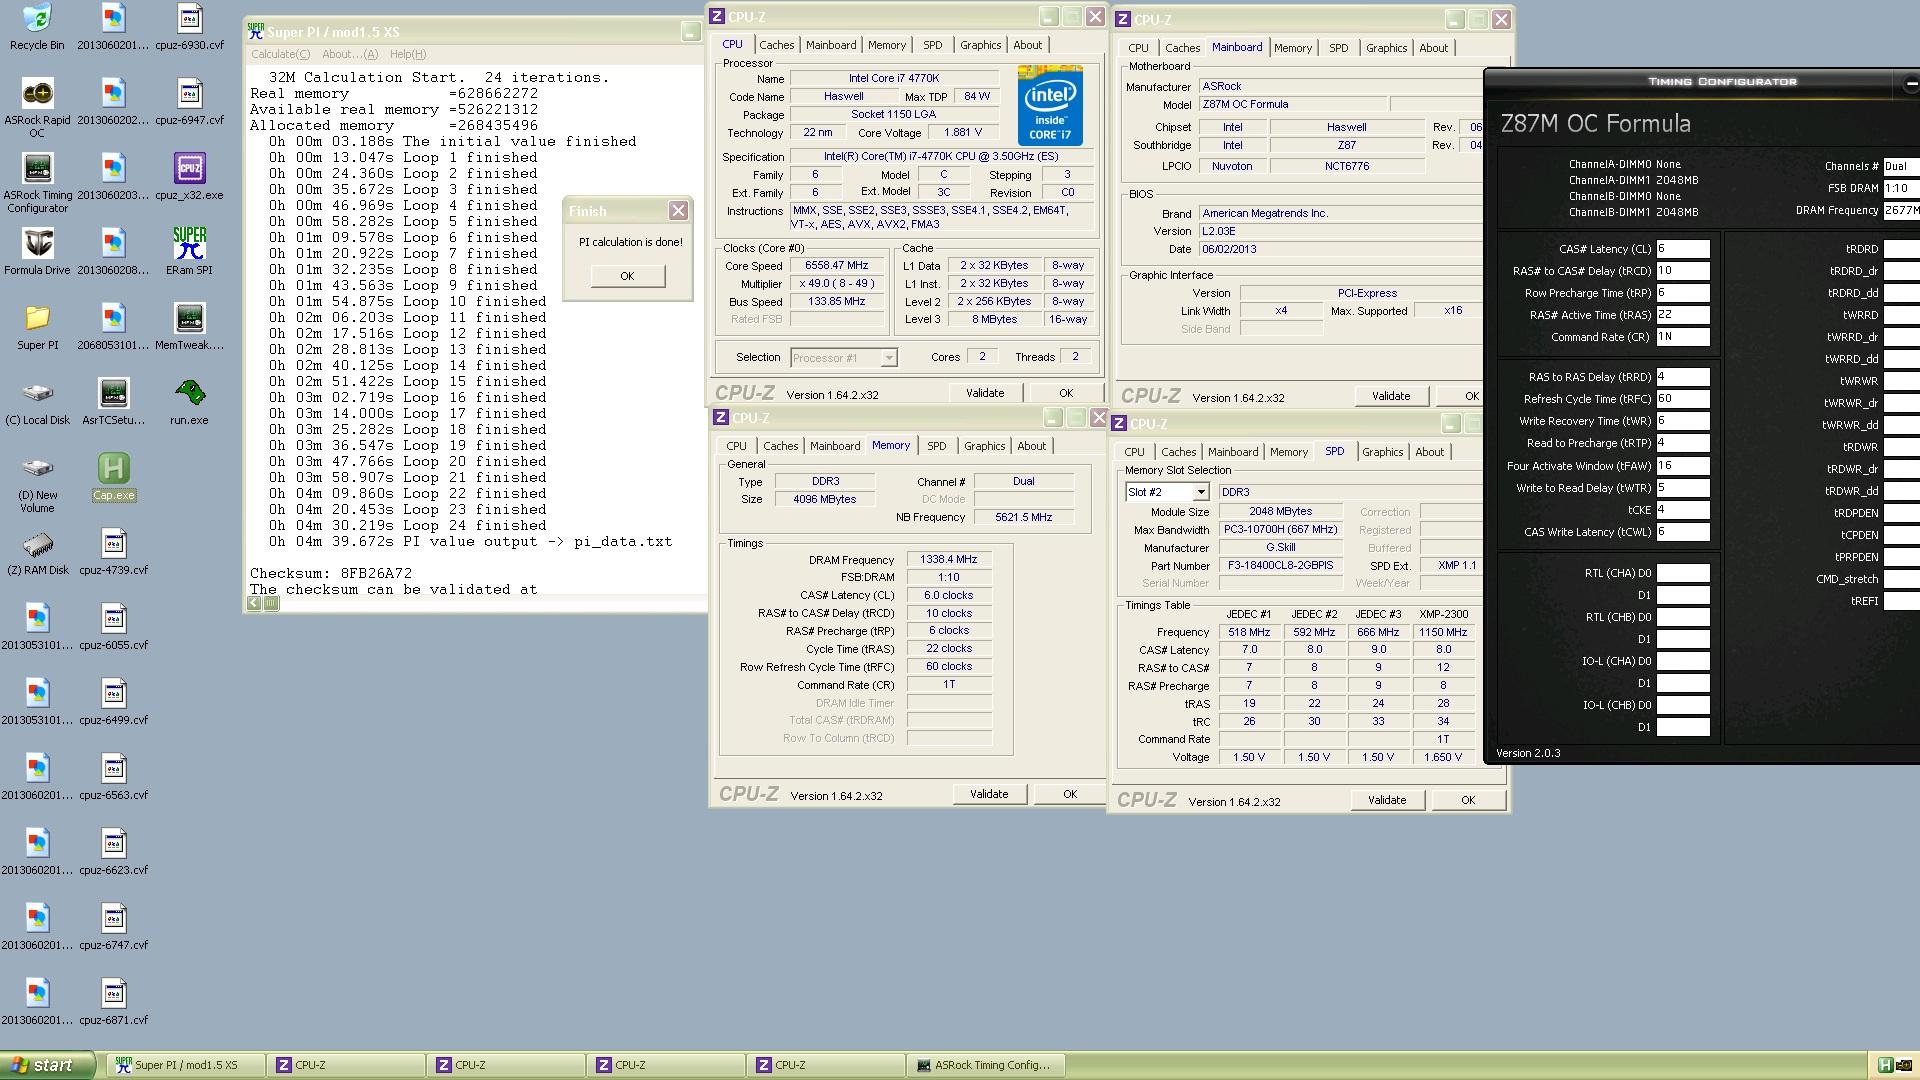Screen dimensions: 1920x1080
Task: Open the About menu in Super PI
Action: [349, 54]
